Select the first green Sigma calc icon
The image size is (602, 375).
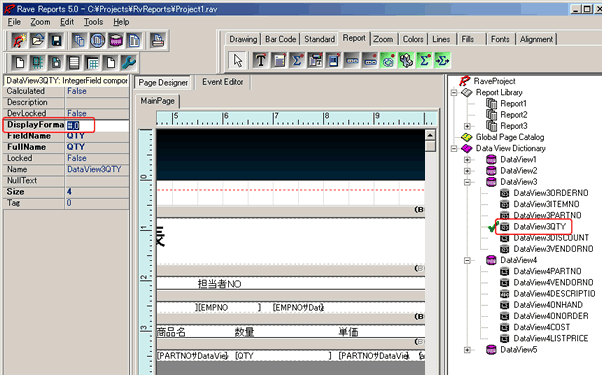pyautogui.click(x=424, y=60)
